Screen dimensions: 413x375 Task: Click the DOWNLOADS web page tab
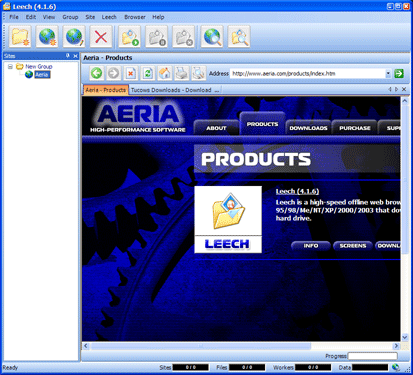point(308,128)
